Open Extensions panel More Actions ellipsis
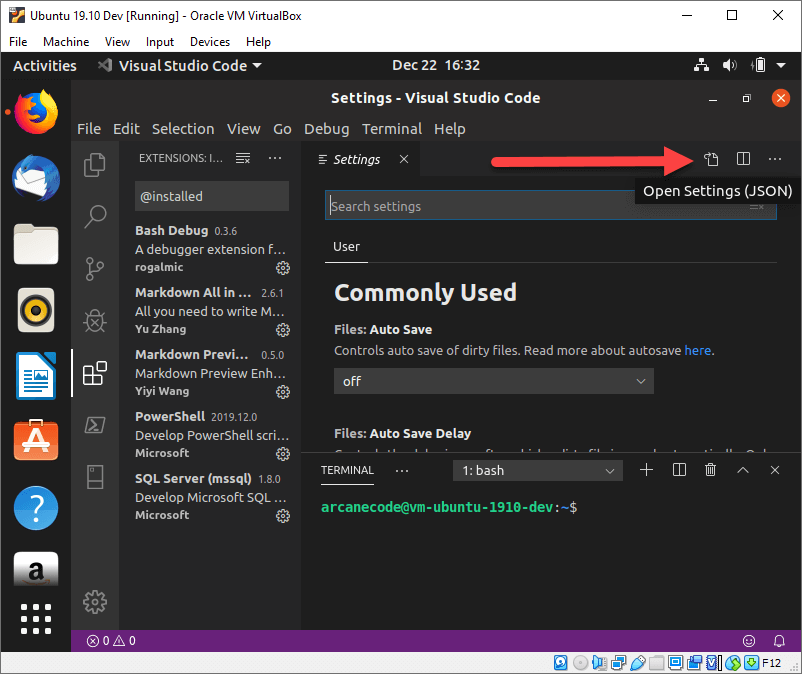Screen dimensions: 802x674 [275, 158]
